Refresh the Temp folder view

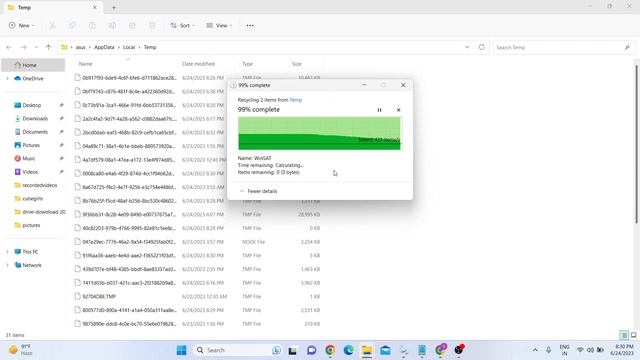(x=482, y=47)
